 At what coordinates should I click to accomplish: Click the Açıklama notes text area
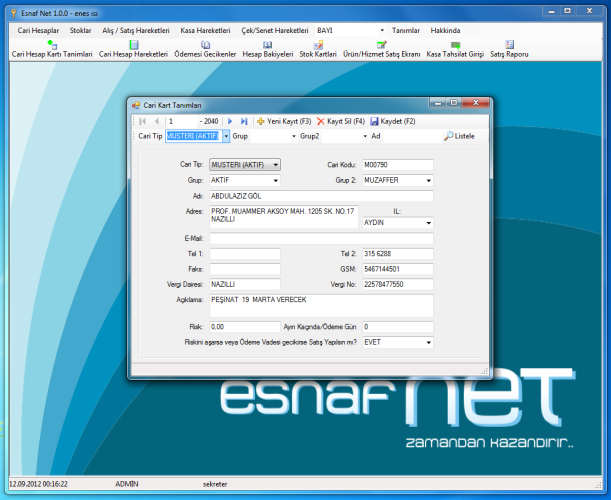pos(321,306)
